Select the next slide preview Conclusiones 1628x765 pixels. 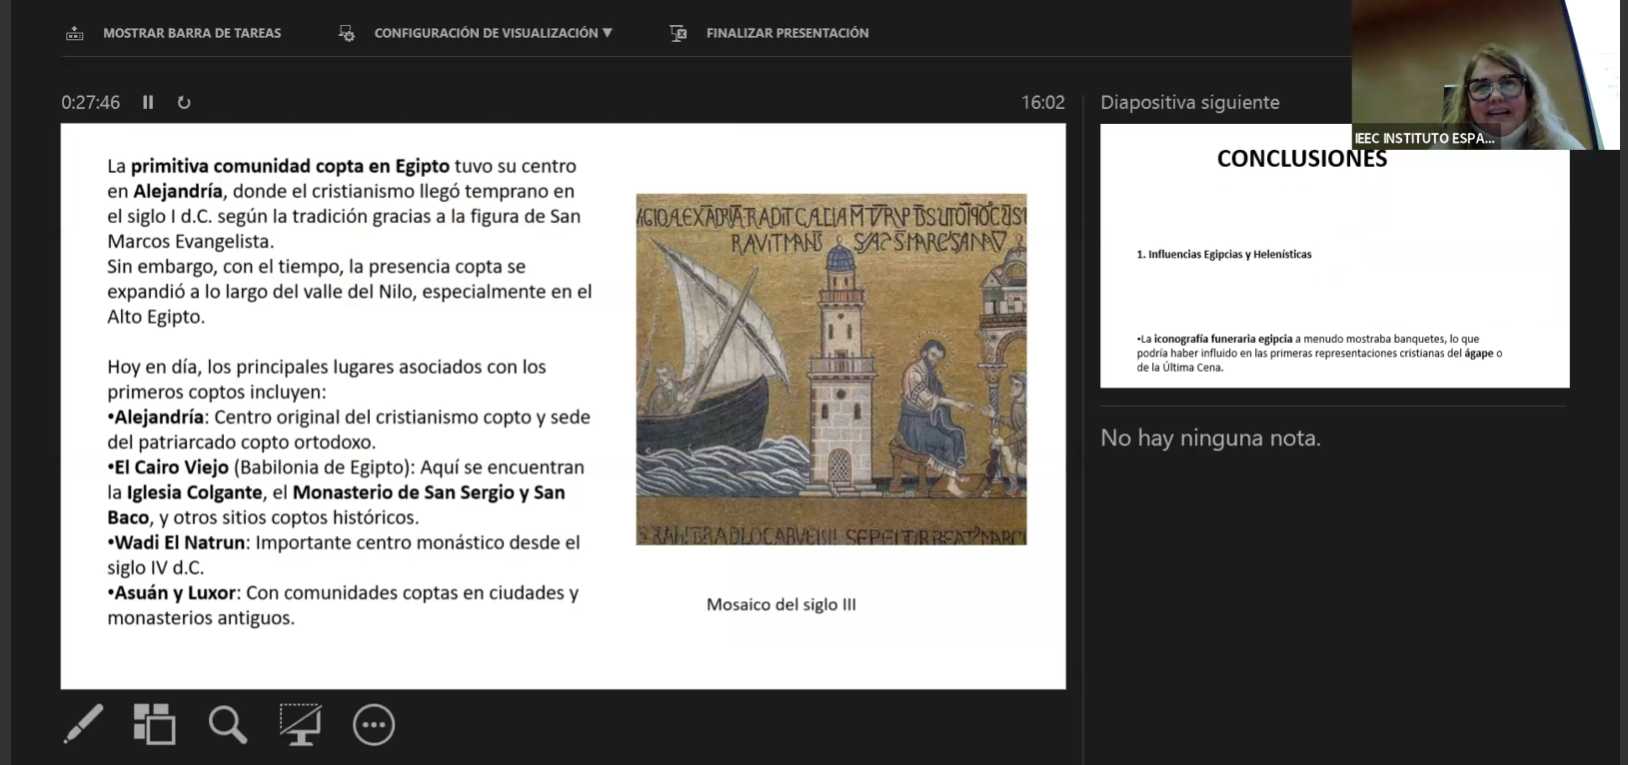tap(1334, 256)
